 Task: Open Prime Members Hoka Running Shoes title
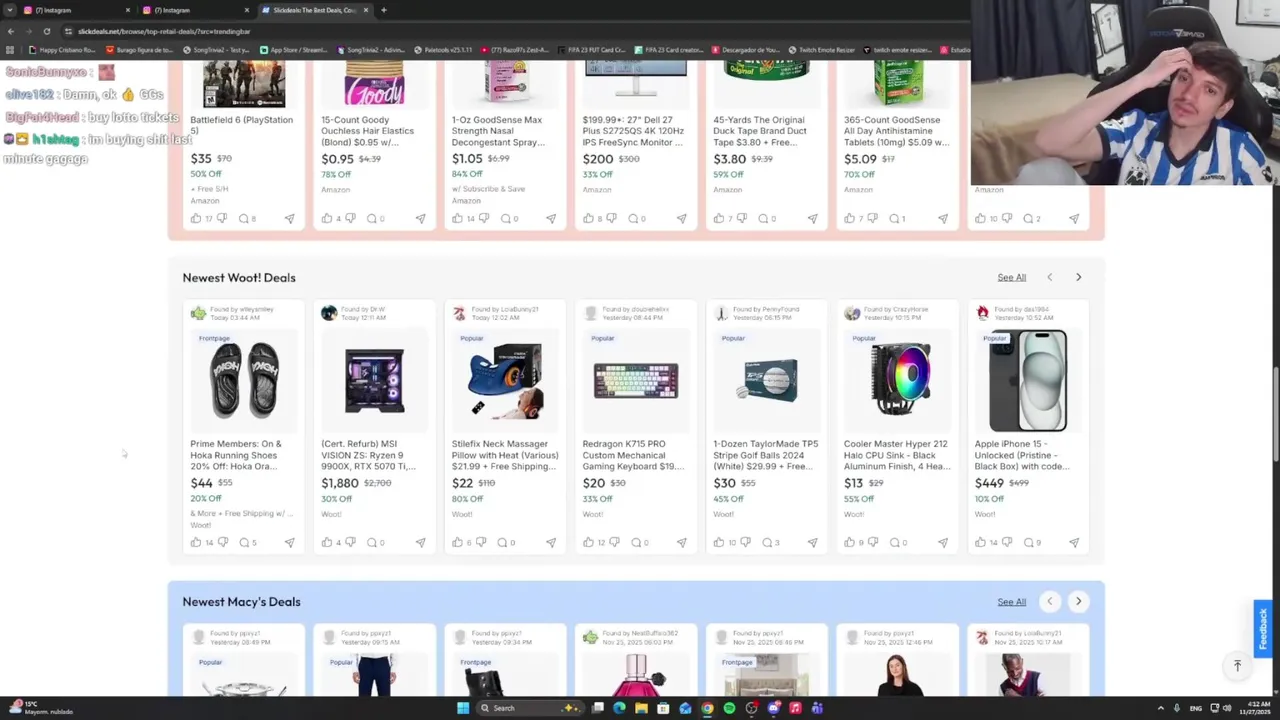236,455
